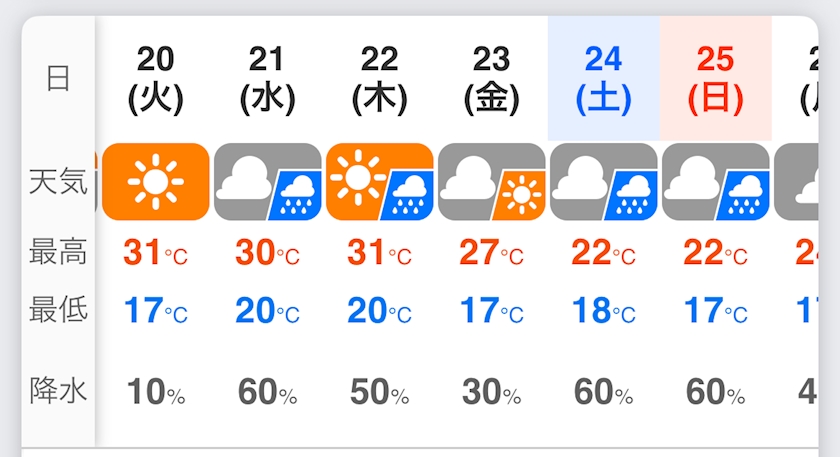Screen dimensions: 840x457
Task: Click the 30% precipitation value for Friday
Action: click(492, 393)
